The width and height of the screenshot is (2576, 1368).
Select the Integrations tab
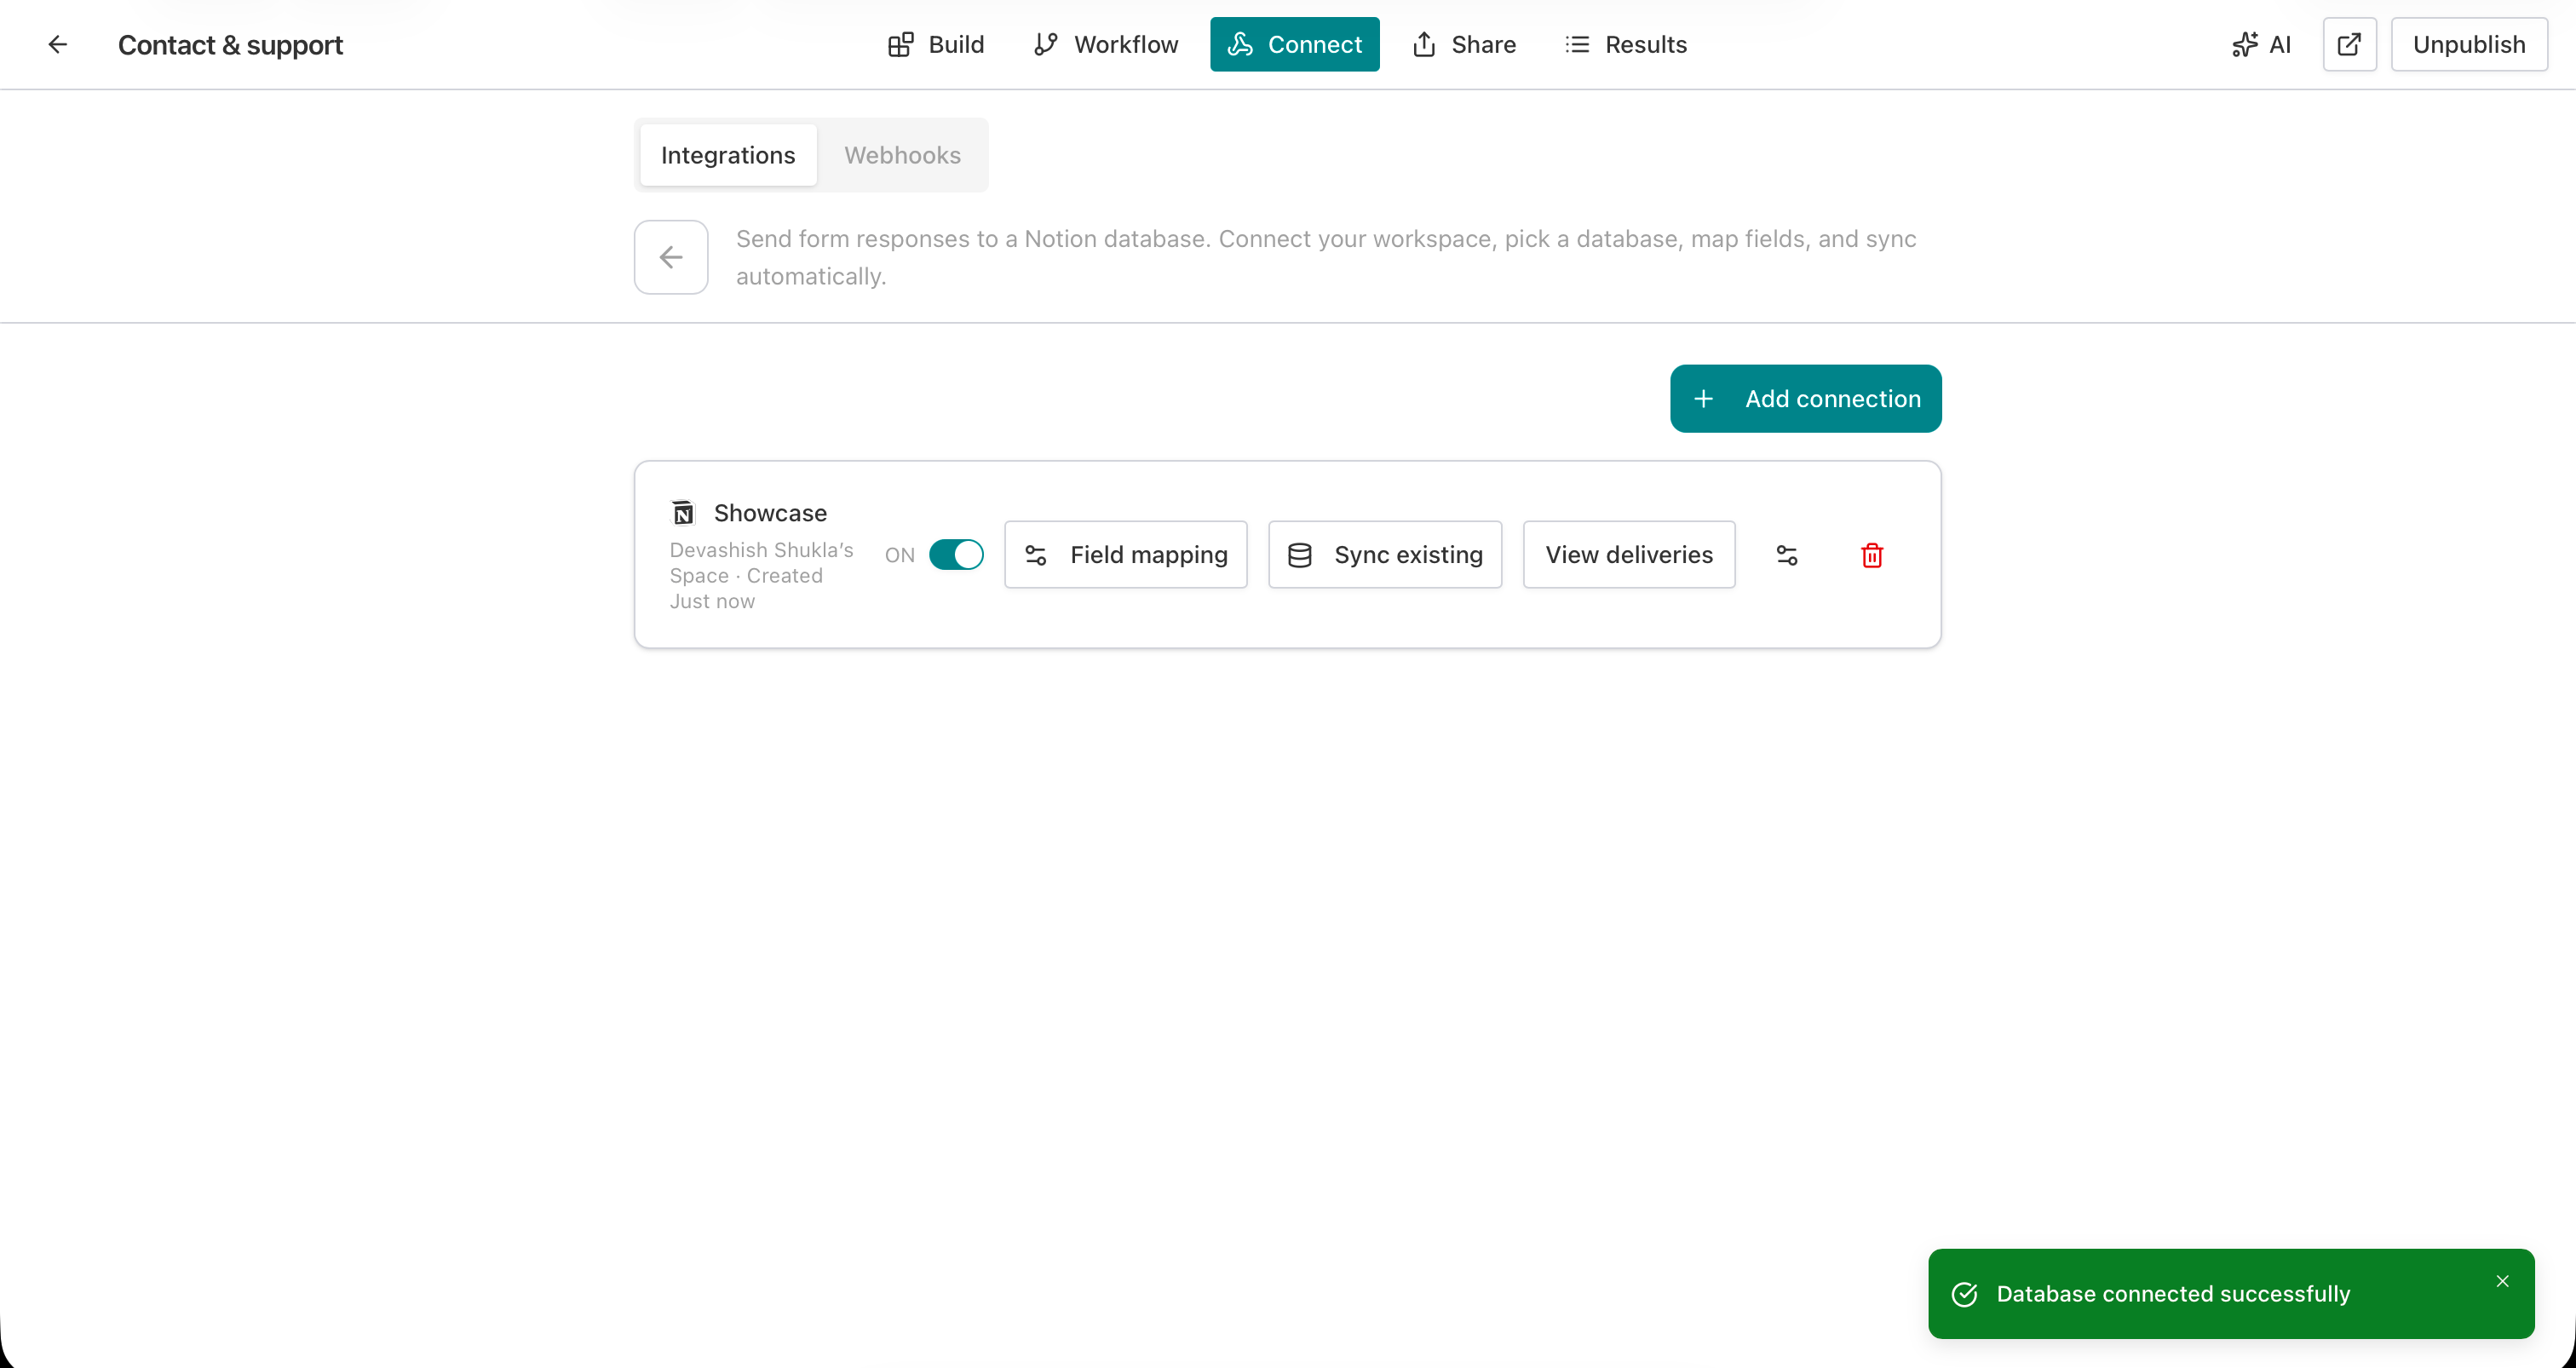click(727, 155)
